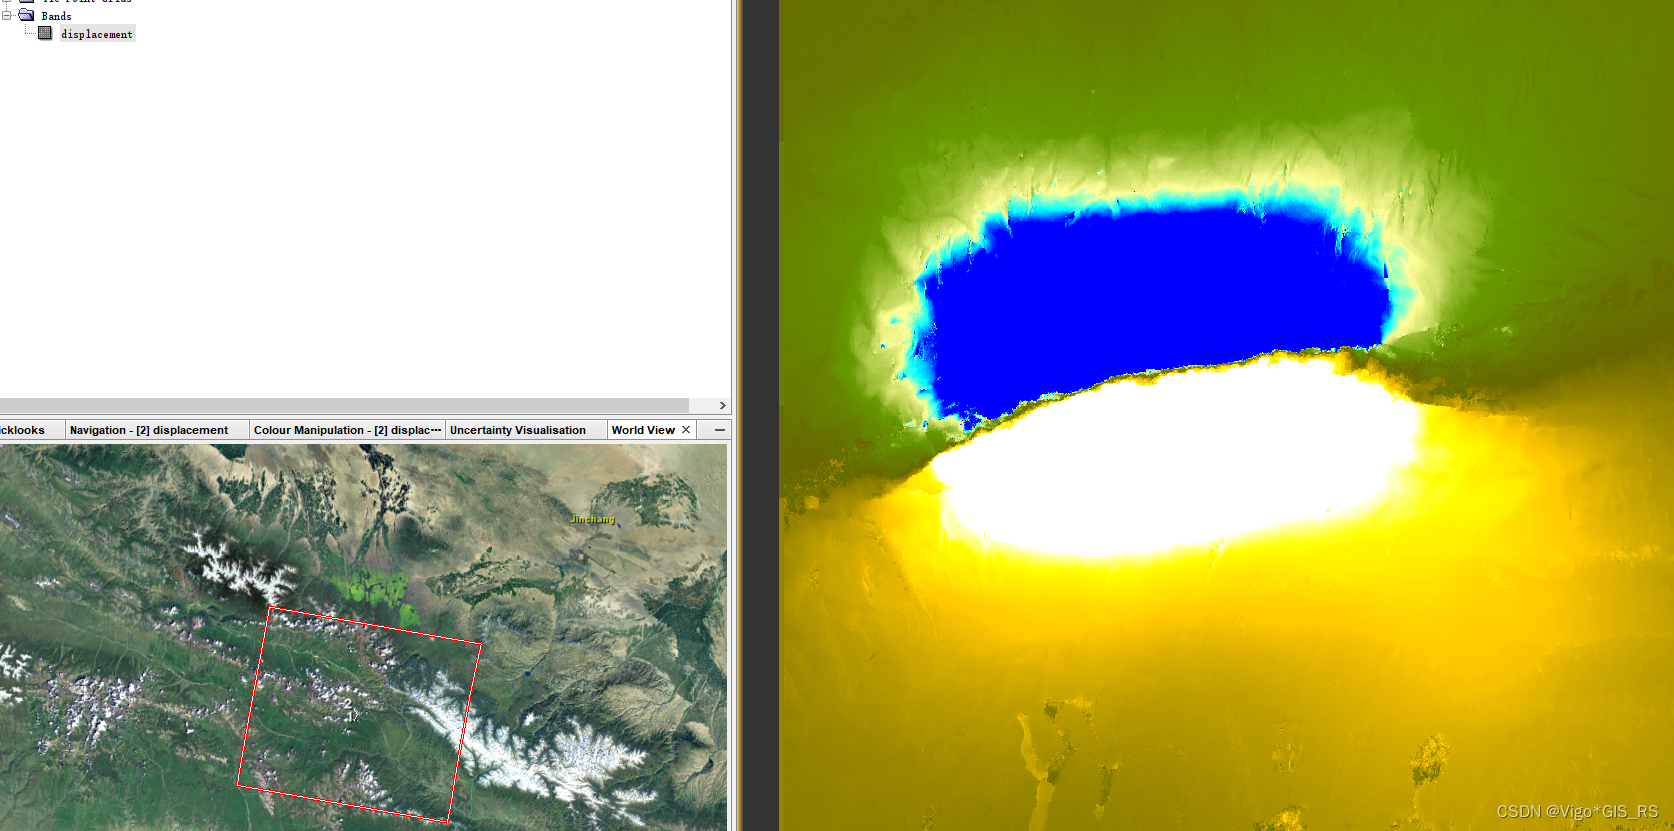Open the Navigation - [2] displacement tab
1674x831 pixels.
tap(149, 430)
